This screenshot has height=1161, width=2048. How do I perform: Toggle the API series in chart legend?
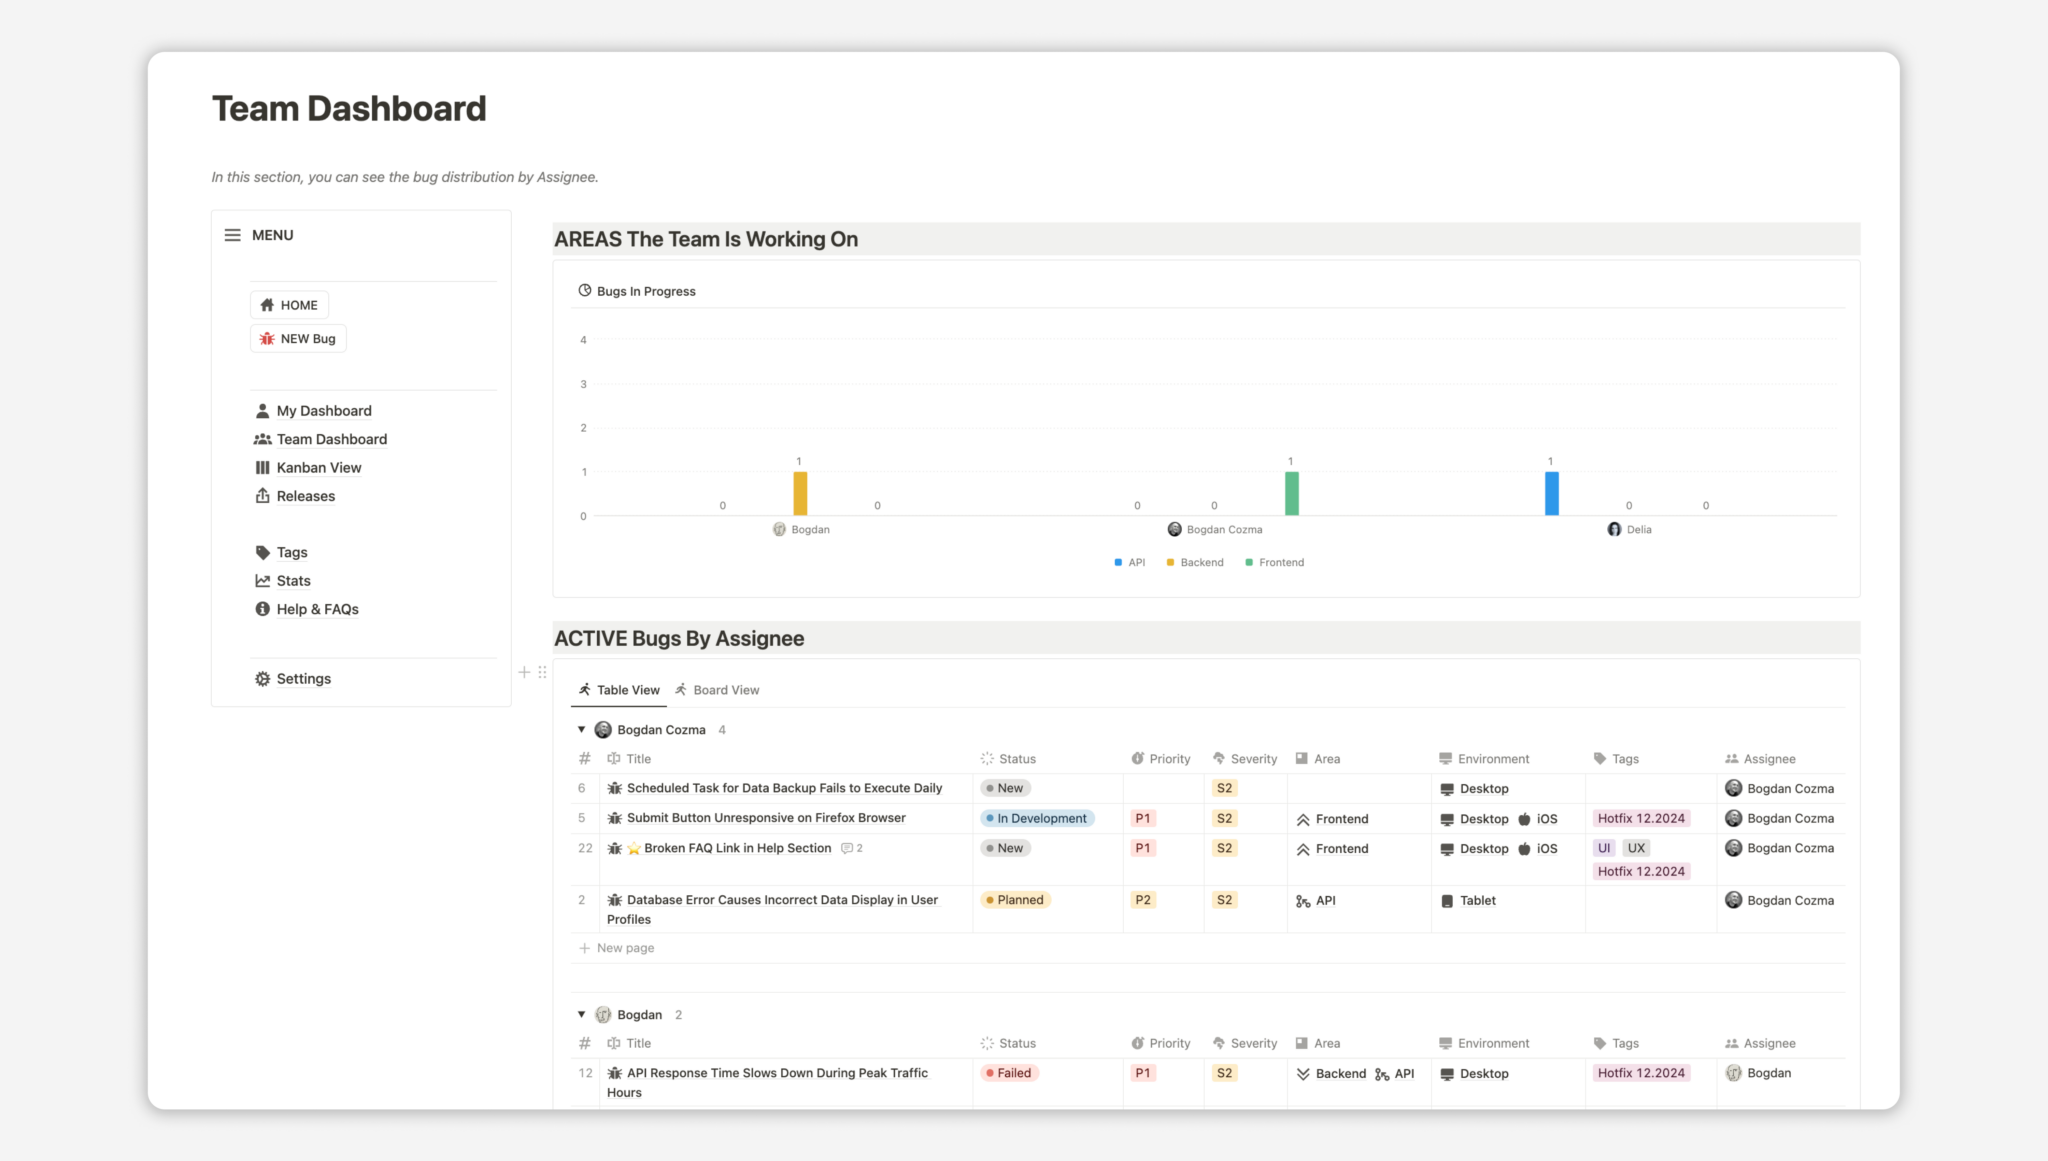click(1130, 563)
